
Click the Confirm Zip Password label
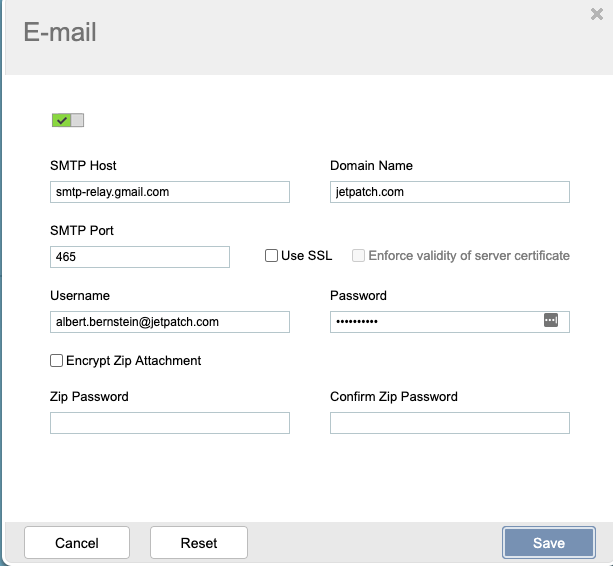tap(394, 397)
